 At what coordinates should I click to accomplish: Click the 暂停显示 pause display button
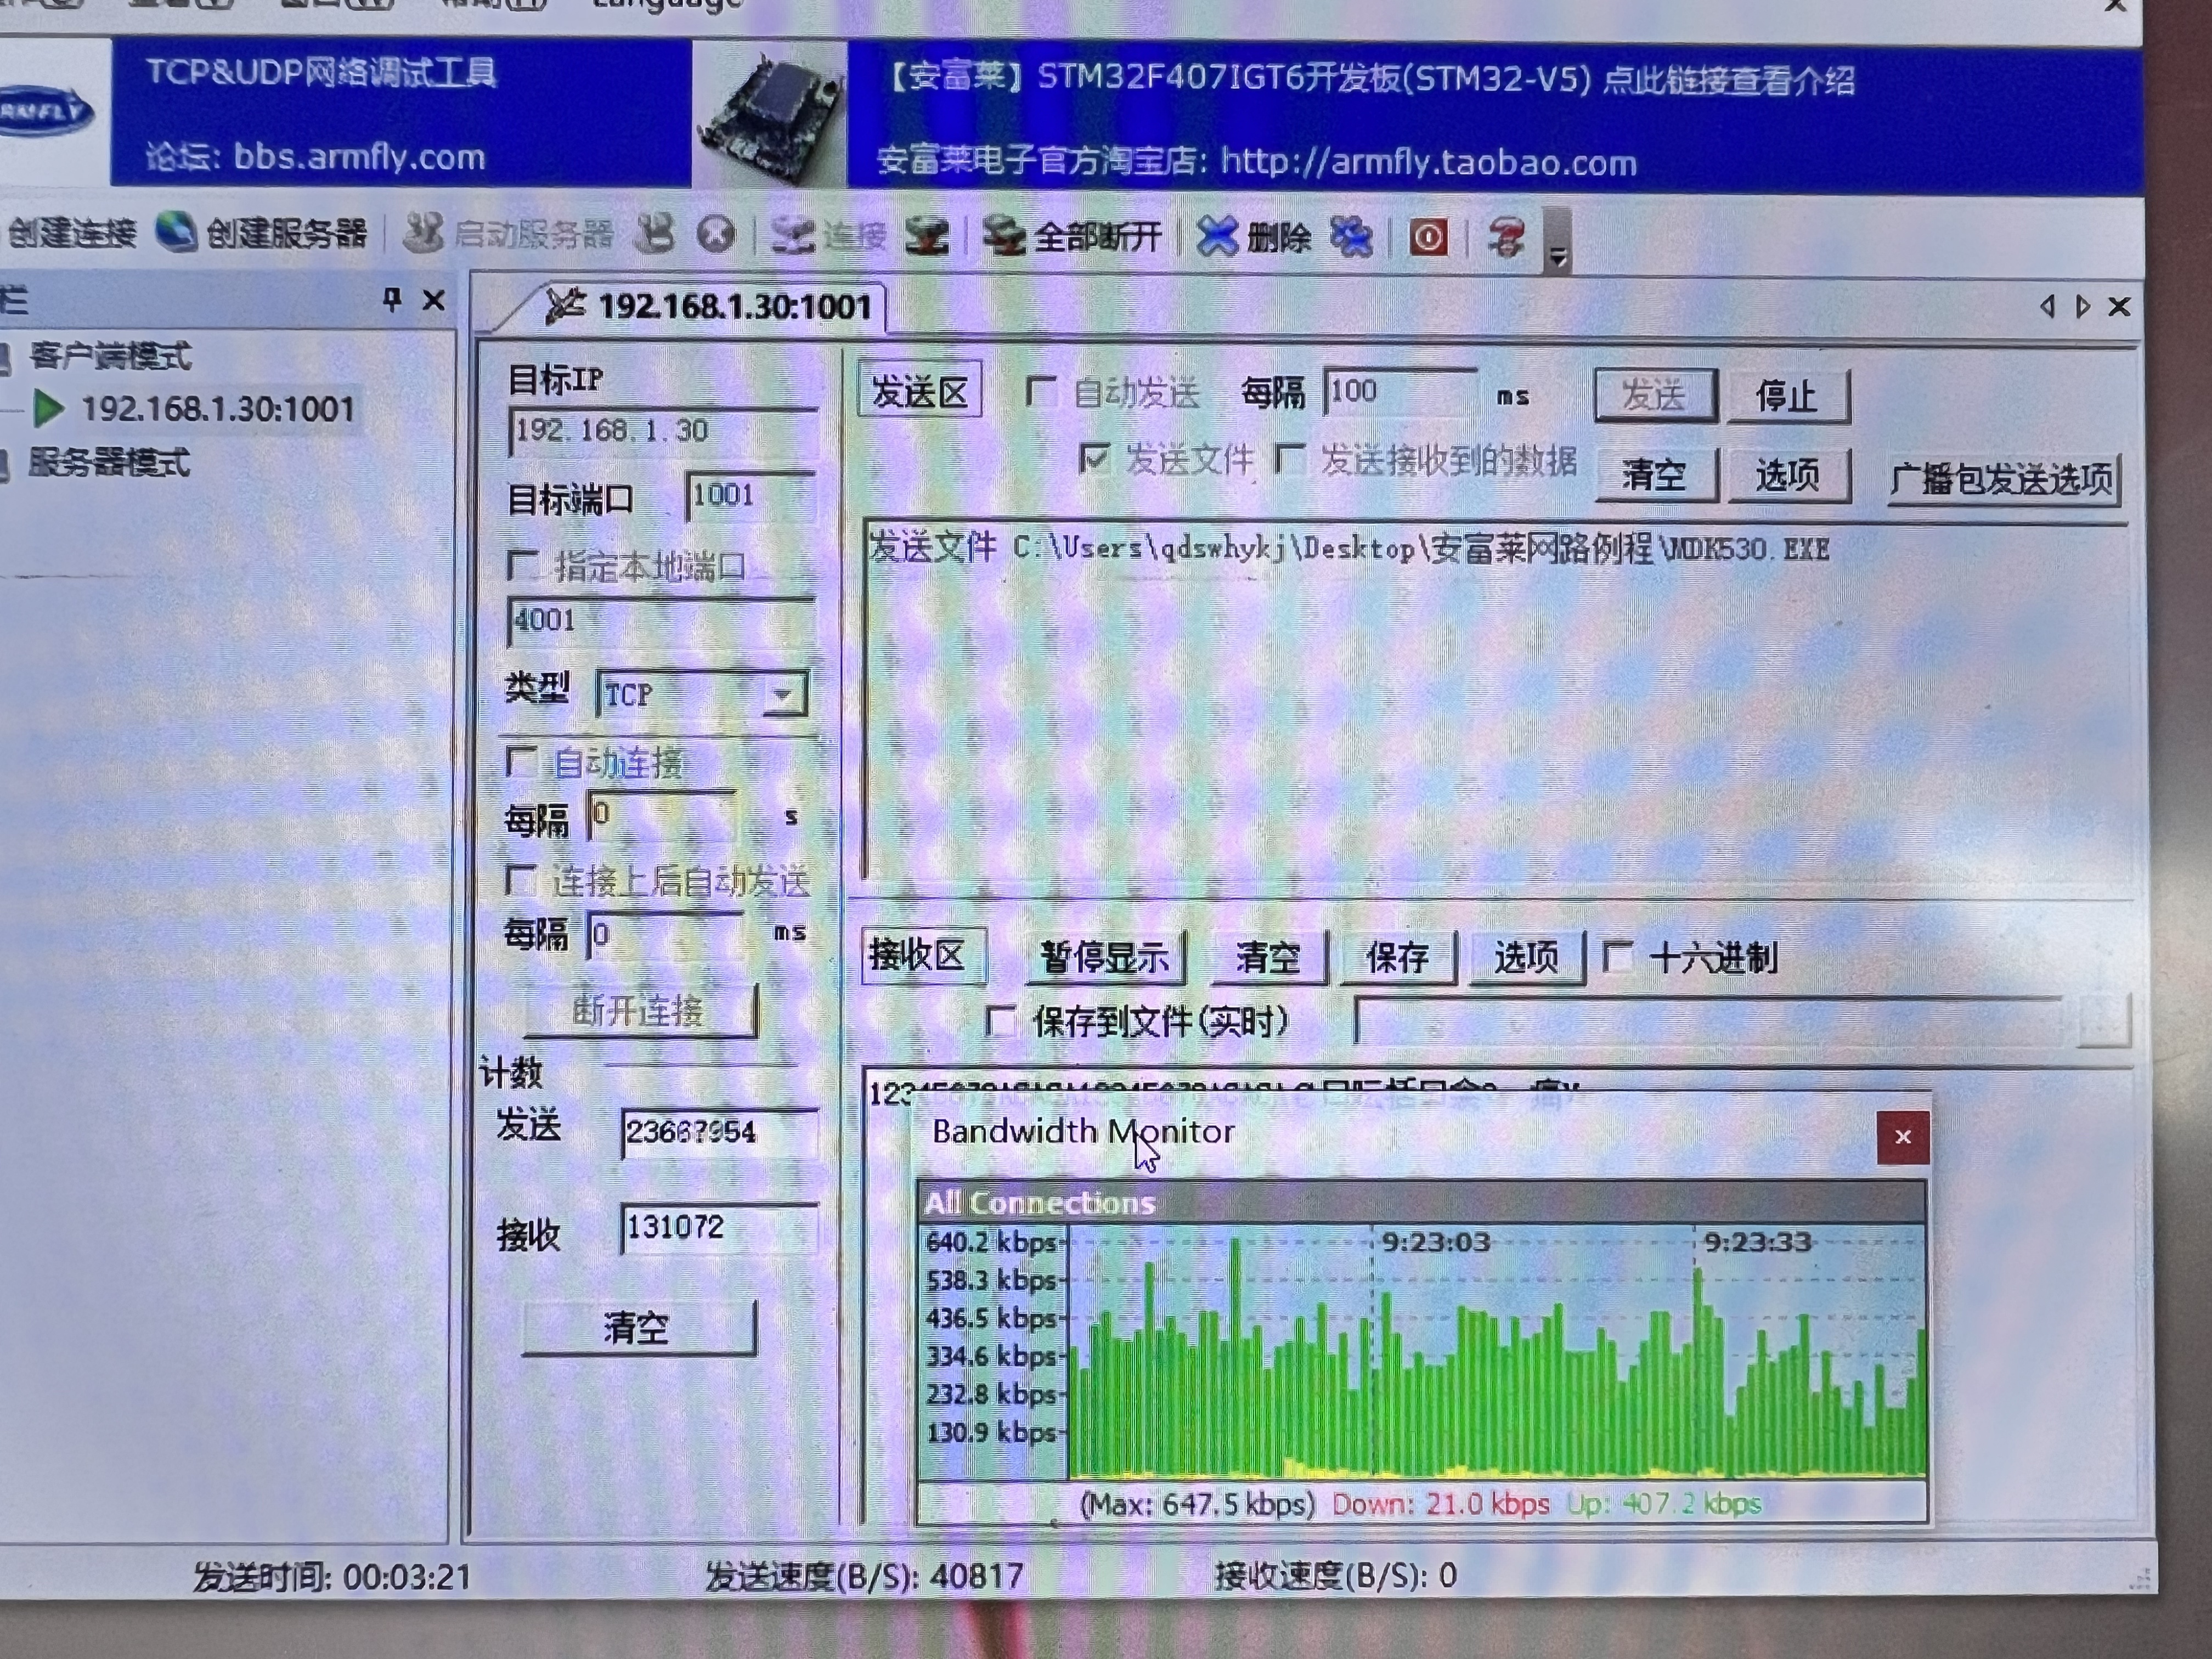coord(1105,958)
